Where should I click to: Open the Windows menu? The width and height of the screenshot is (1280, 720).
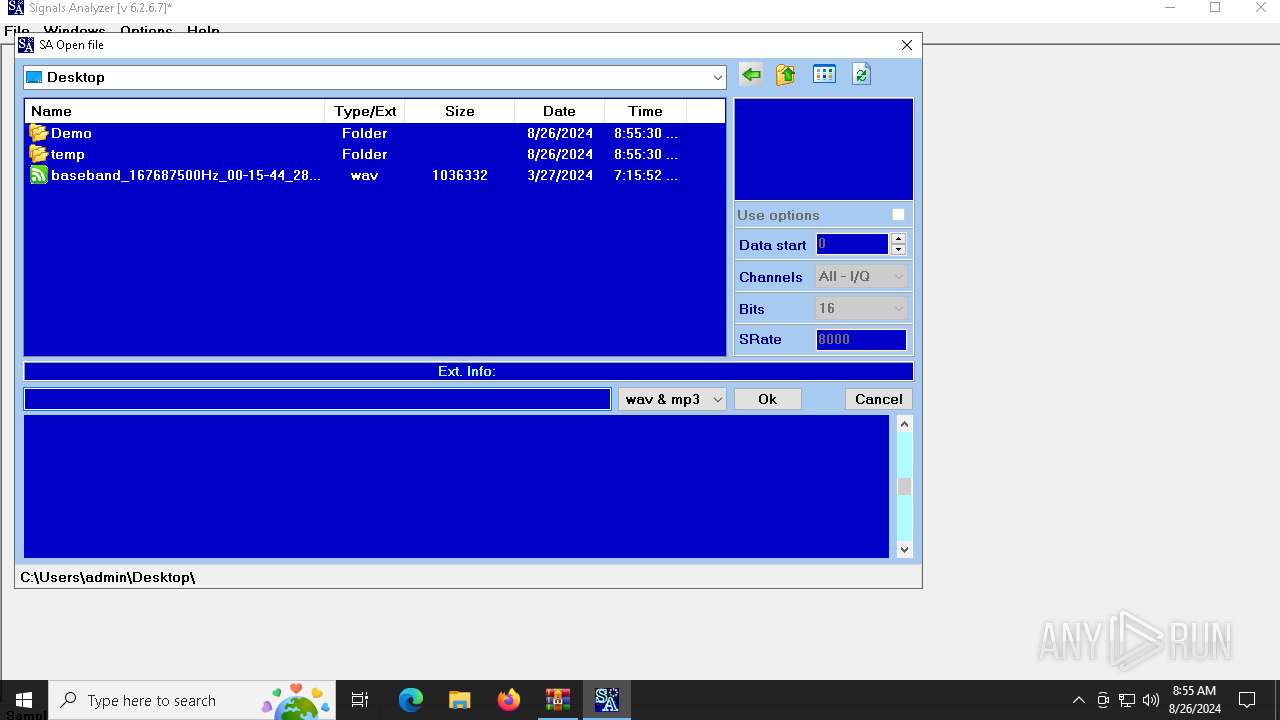(74, 31)
